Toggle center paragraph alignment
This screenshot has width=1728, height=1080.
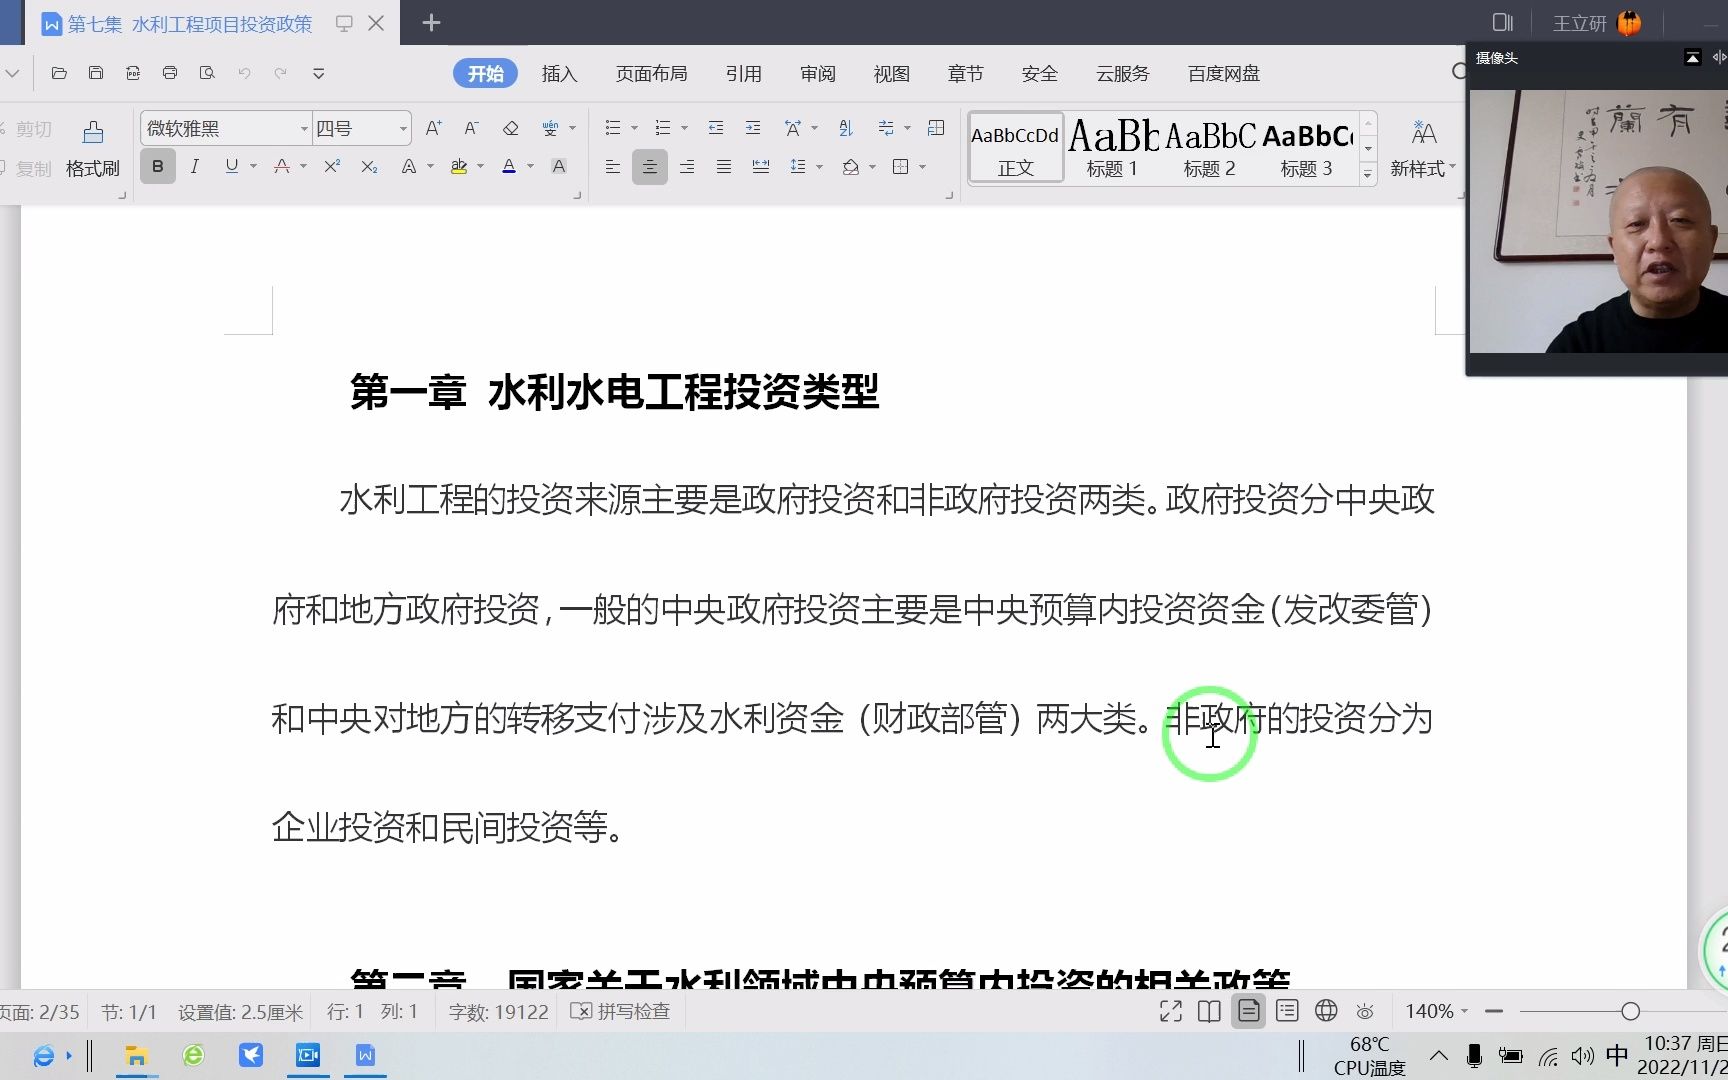coord(650,167)
